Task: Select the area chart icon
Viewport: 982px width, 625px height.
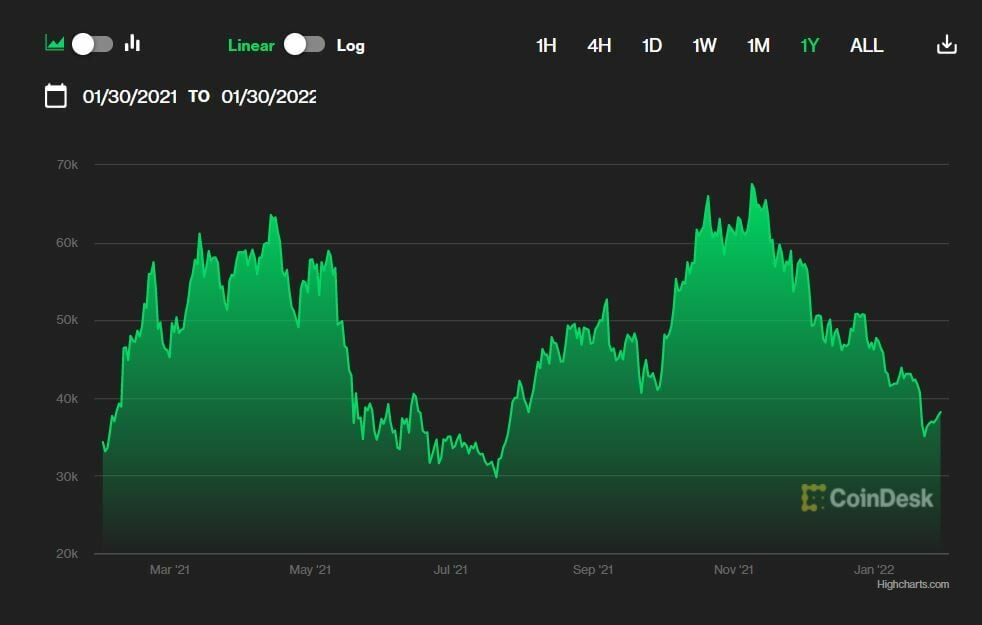Action: pos(54,43)
